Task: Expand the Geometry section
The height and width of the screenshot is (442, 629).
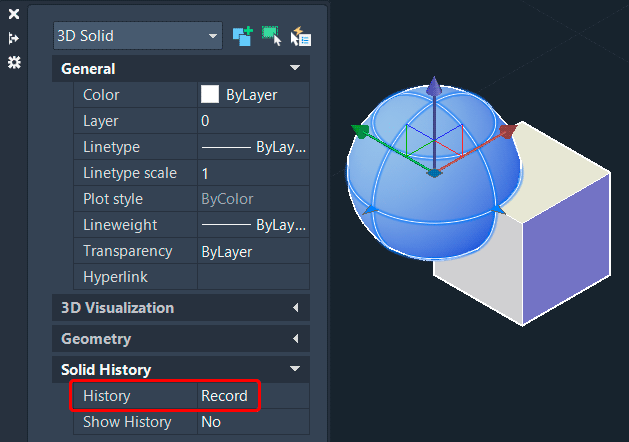Action: click(x=296, y=339)
